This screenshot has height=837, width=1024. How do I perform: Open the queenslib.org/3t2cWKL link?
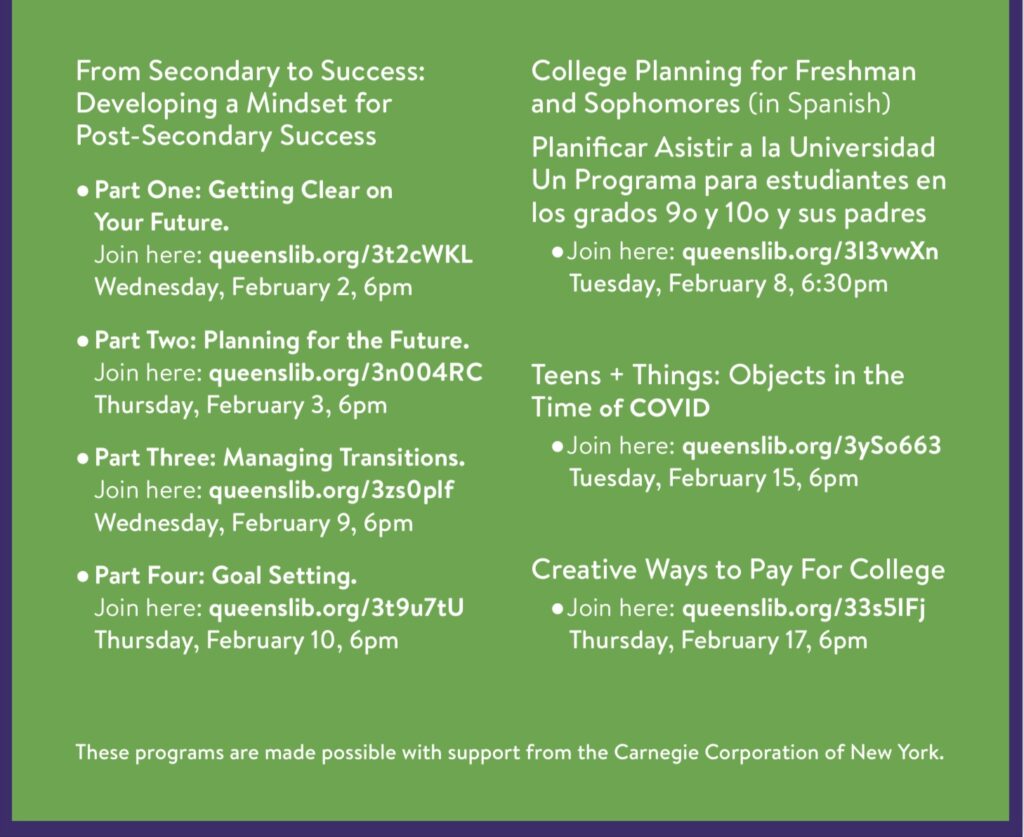pyautogui.click(x=340, y=255)
